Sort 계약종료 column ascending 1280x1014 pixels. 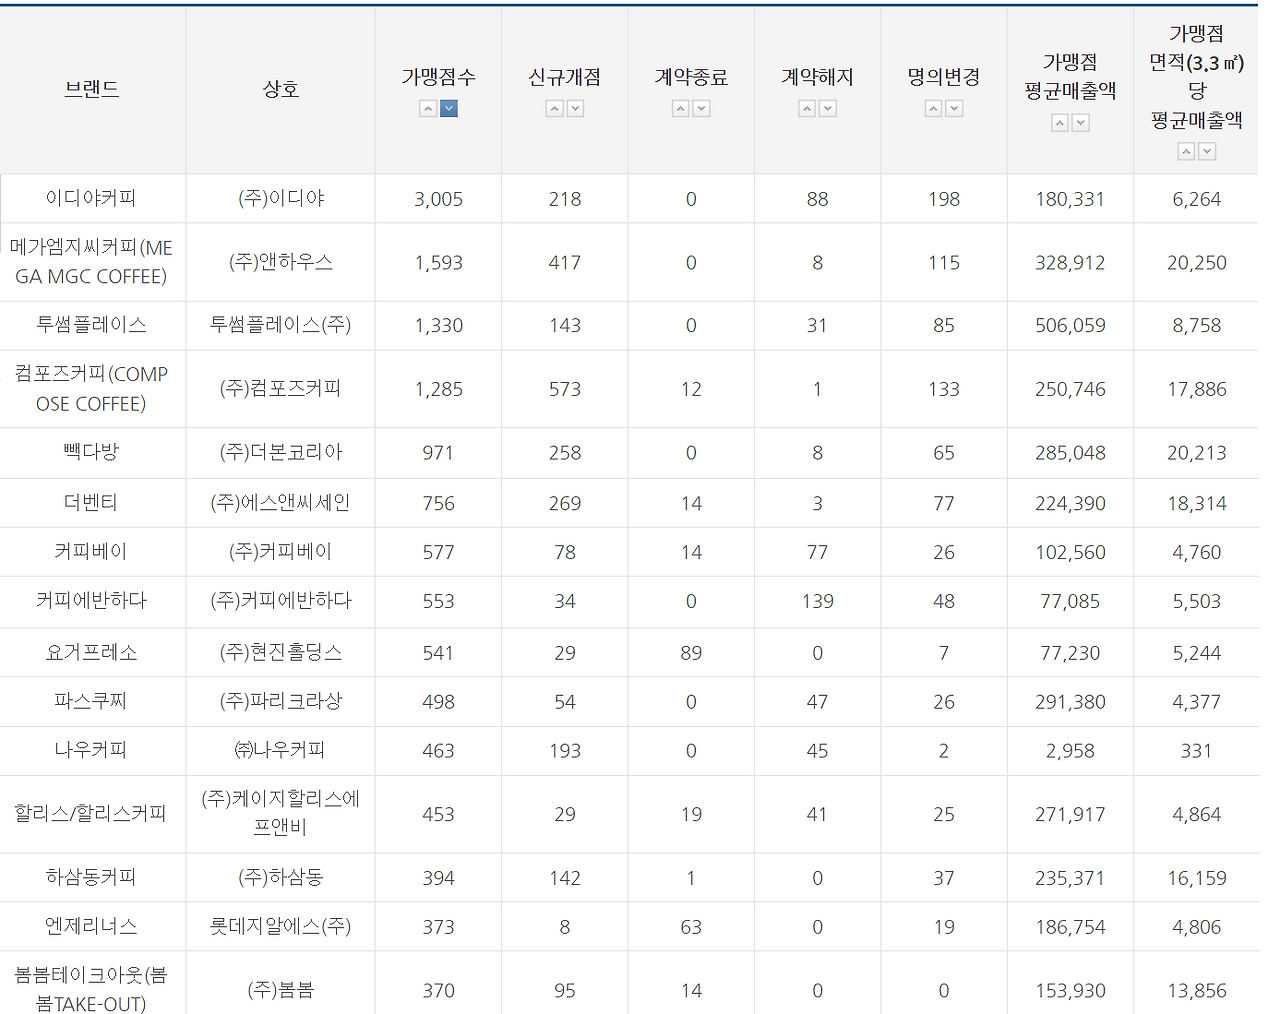680,109
